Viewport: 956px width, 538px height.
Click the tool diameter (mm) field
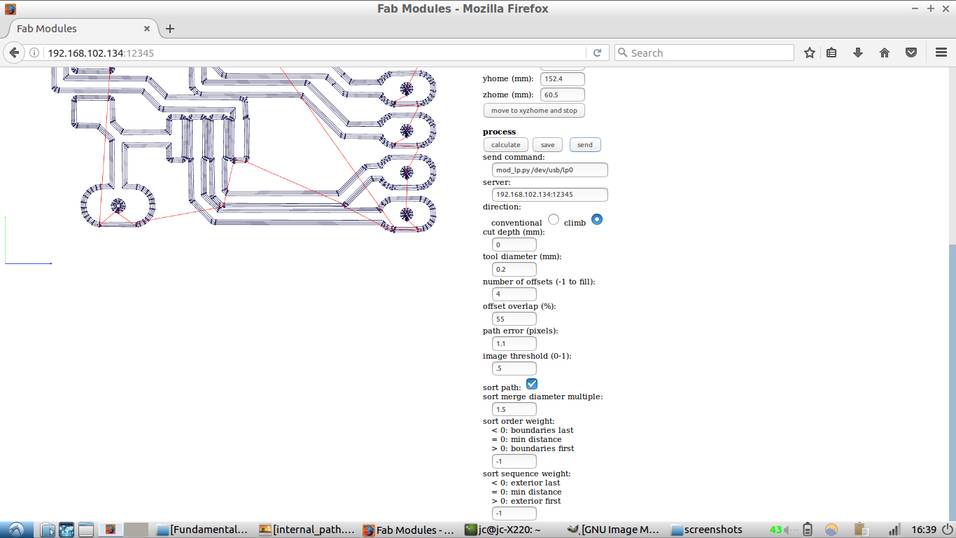tap(514, 269)
